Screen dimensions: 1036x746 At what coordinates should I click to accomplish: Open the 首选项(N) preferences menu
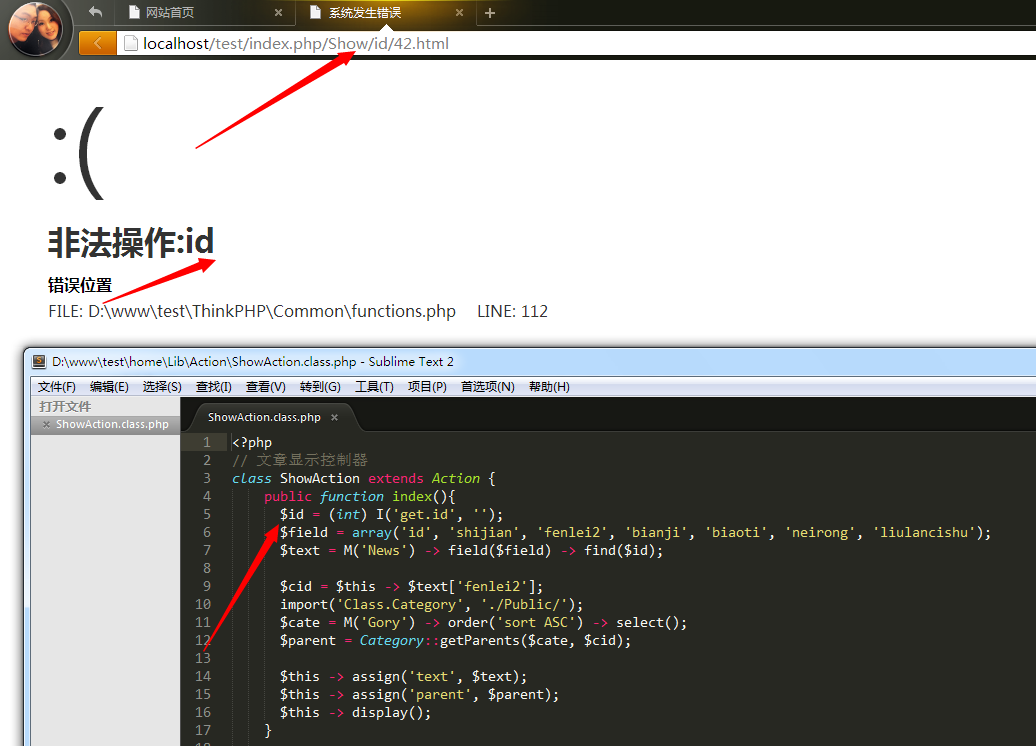pyautogui.click(x=488, y=387)
